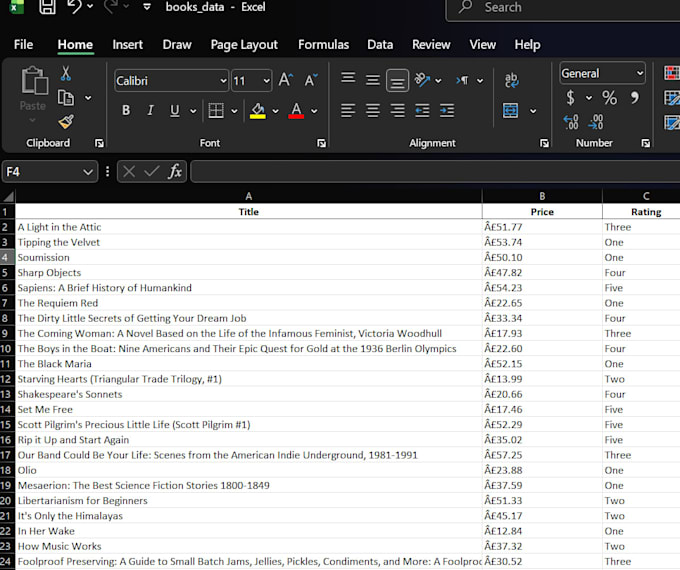
Task: Click the Save icon in the title bar
Action: 47,7
